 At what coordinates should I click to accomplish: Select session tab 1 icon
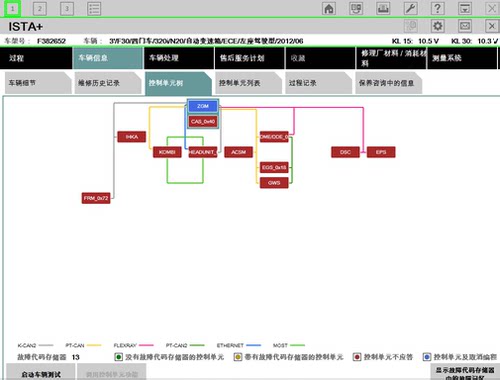point(12,9)
